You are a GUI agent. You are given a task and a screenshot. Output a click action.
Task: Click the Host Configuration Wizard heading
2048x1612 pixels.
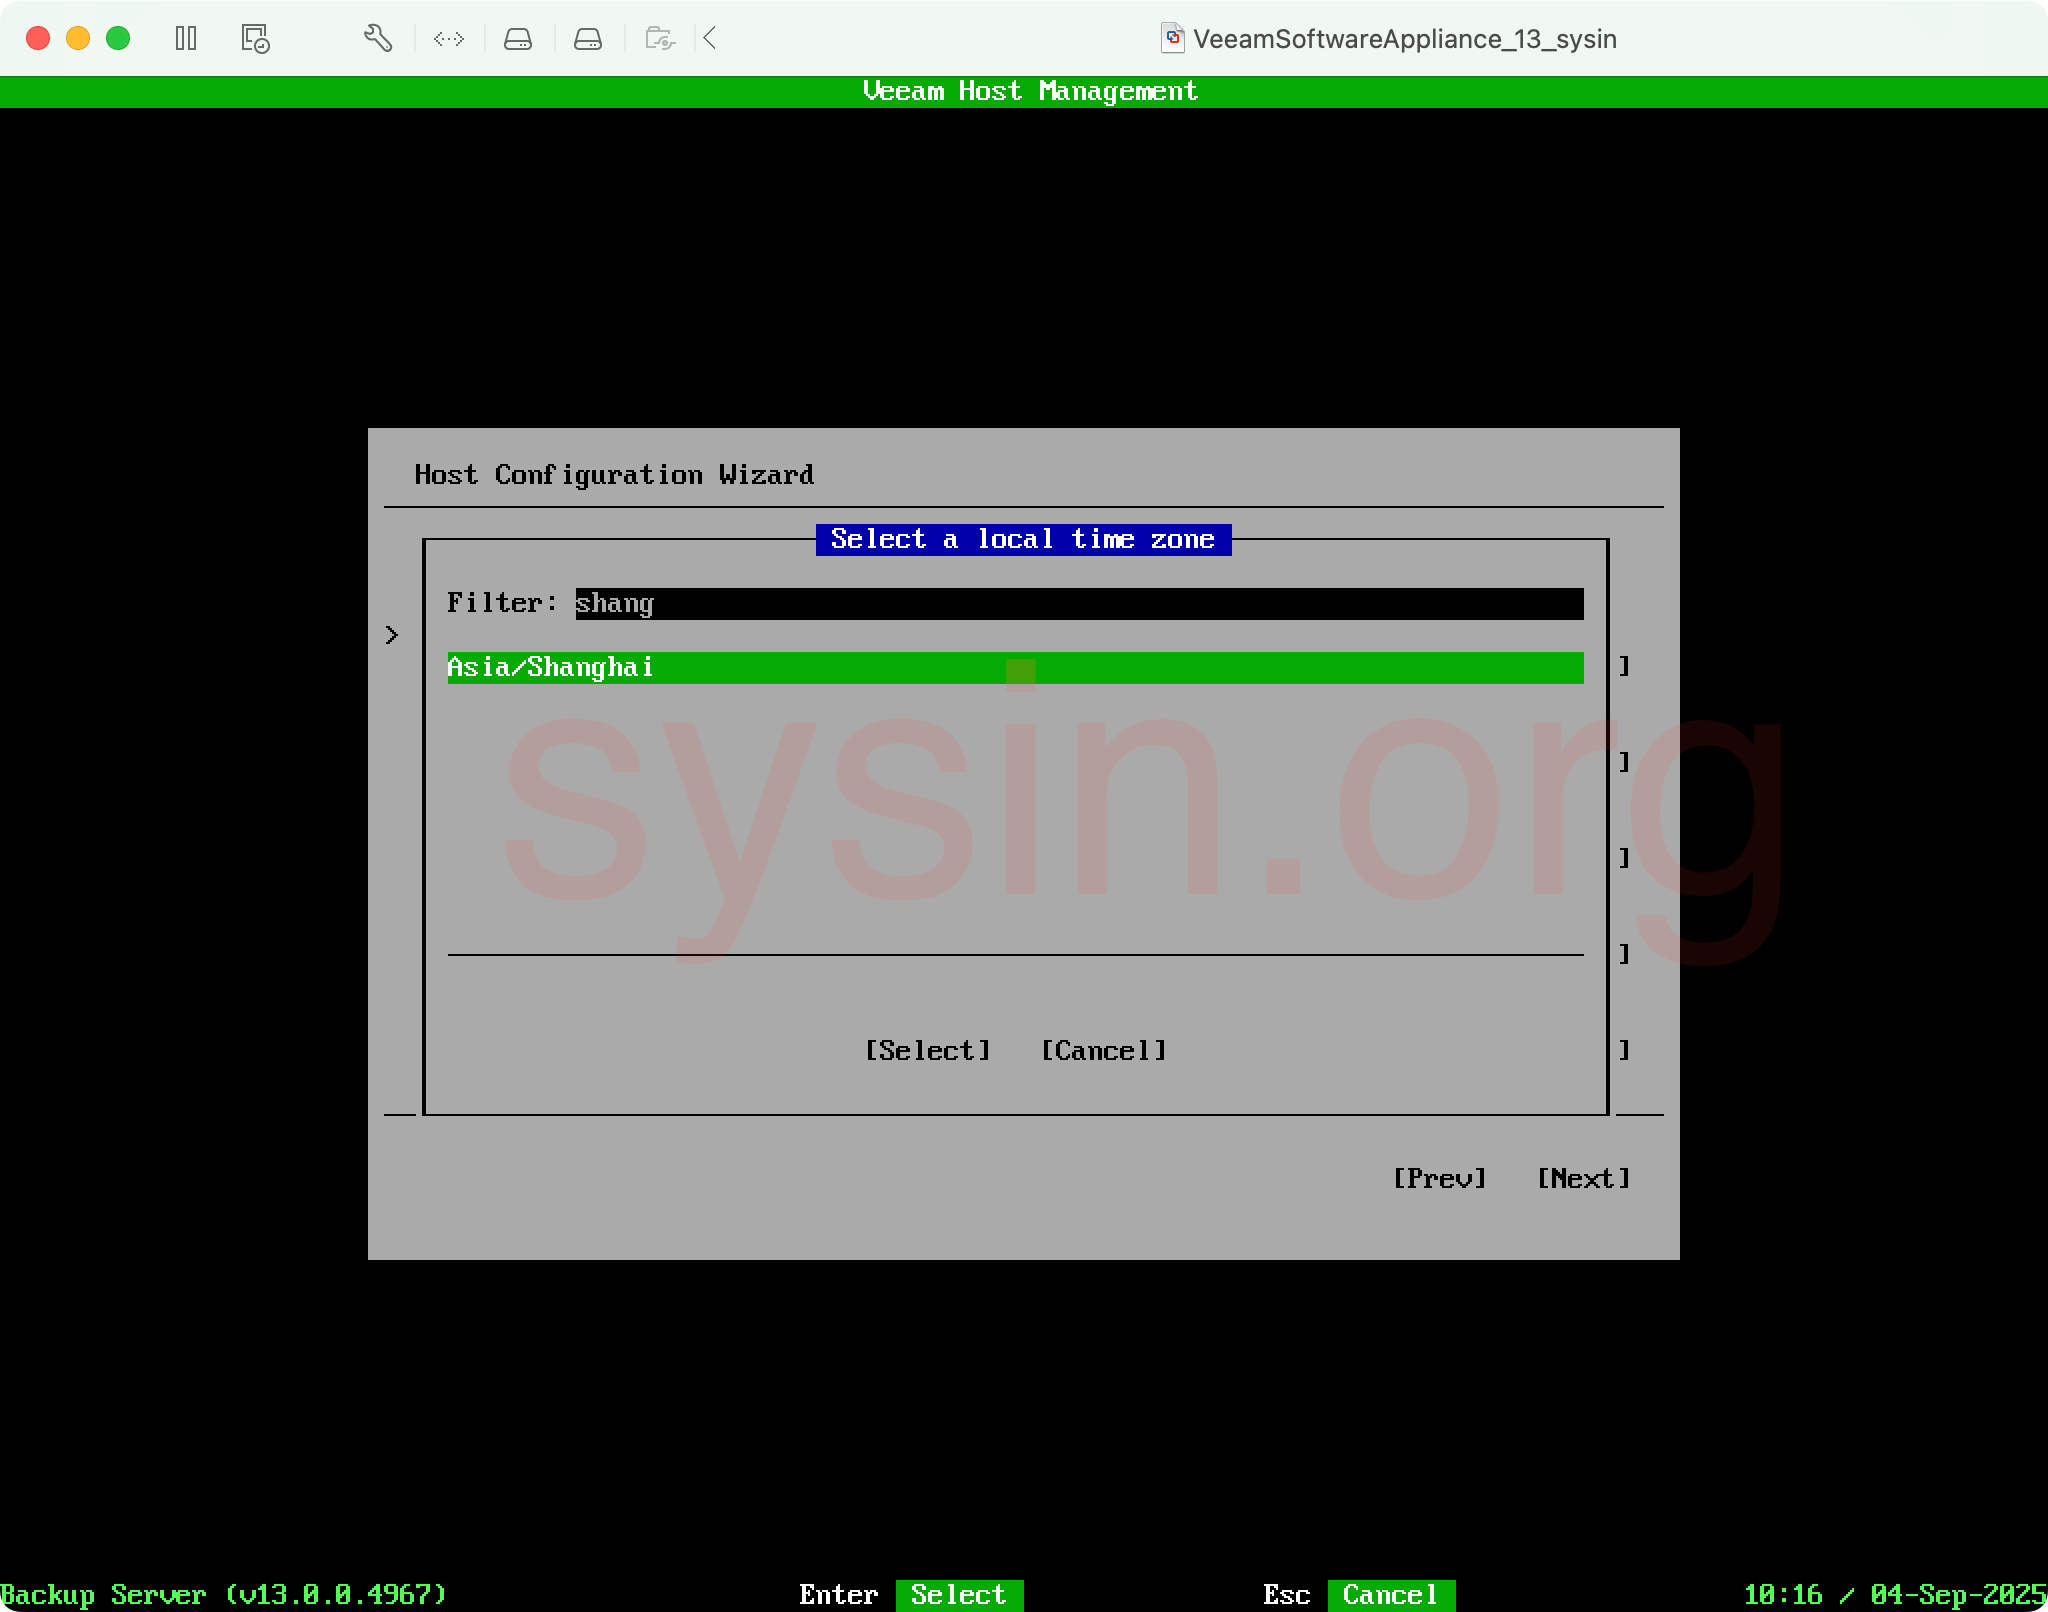coord(614,475)
